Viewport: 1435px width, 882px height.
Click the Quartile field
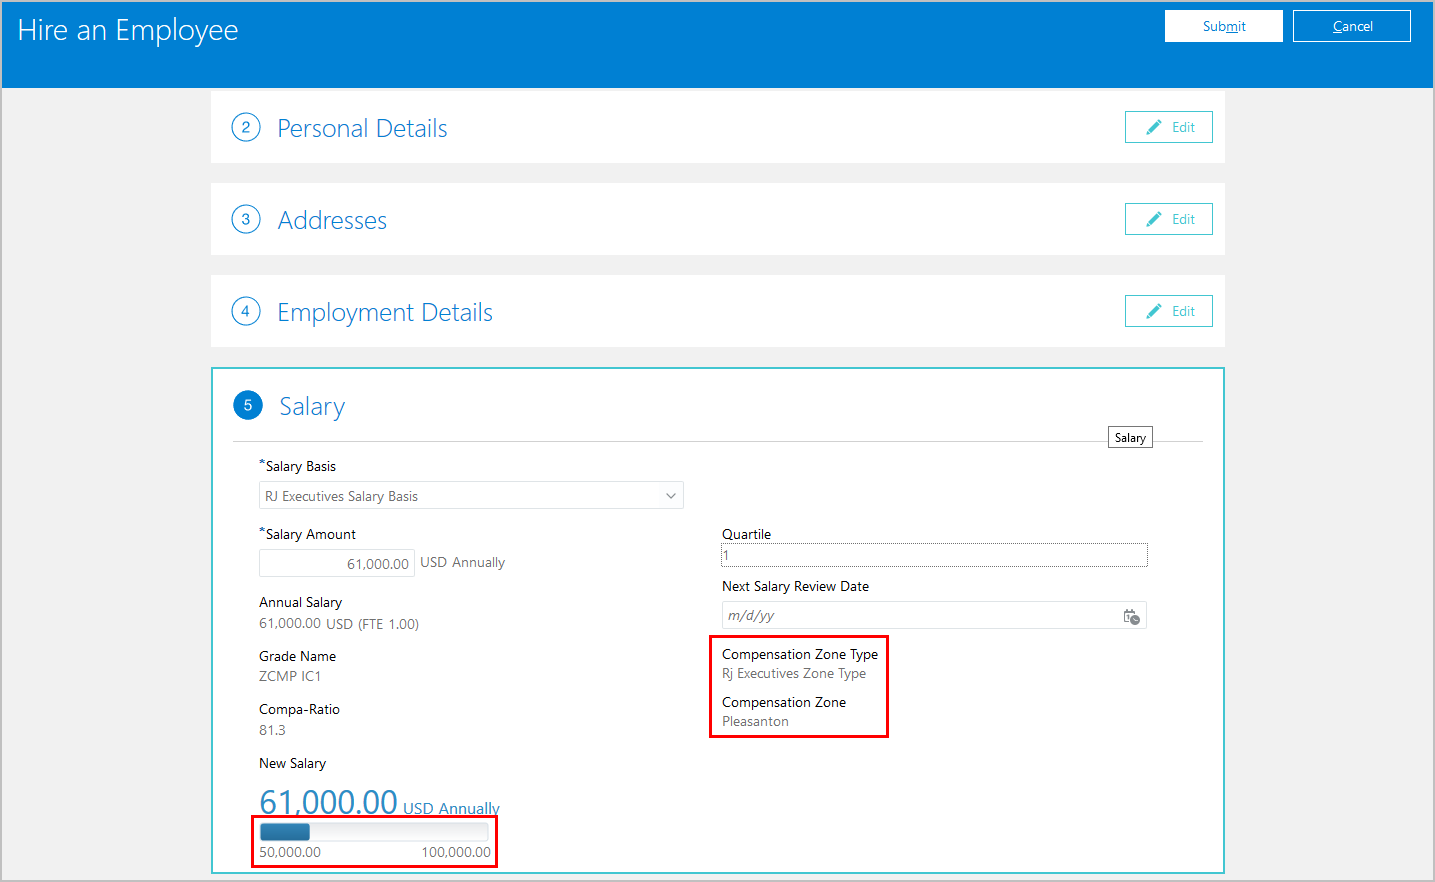pos(934,555)
